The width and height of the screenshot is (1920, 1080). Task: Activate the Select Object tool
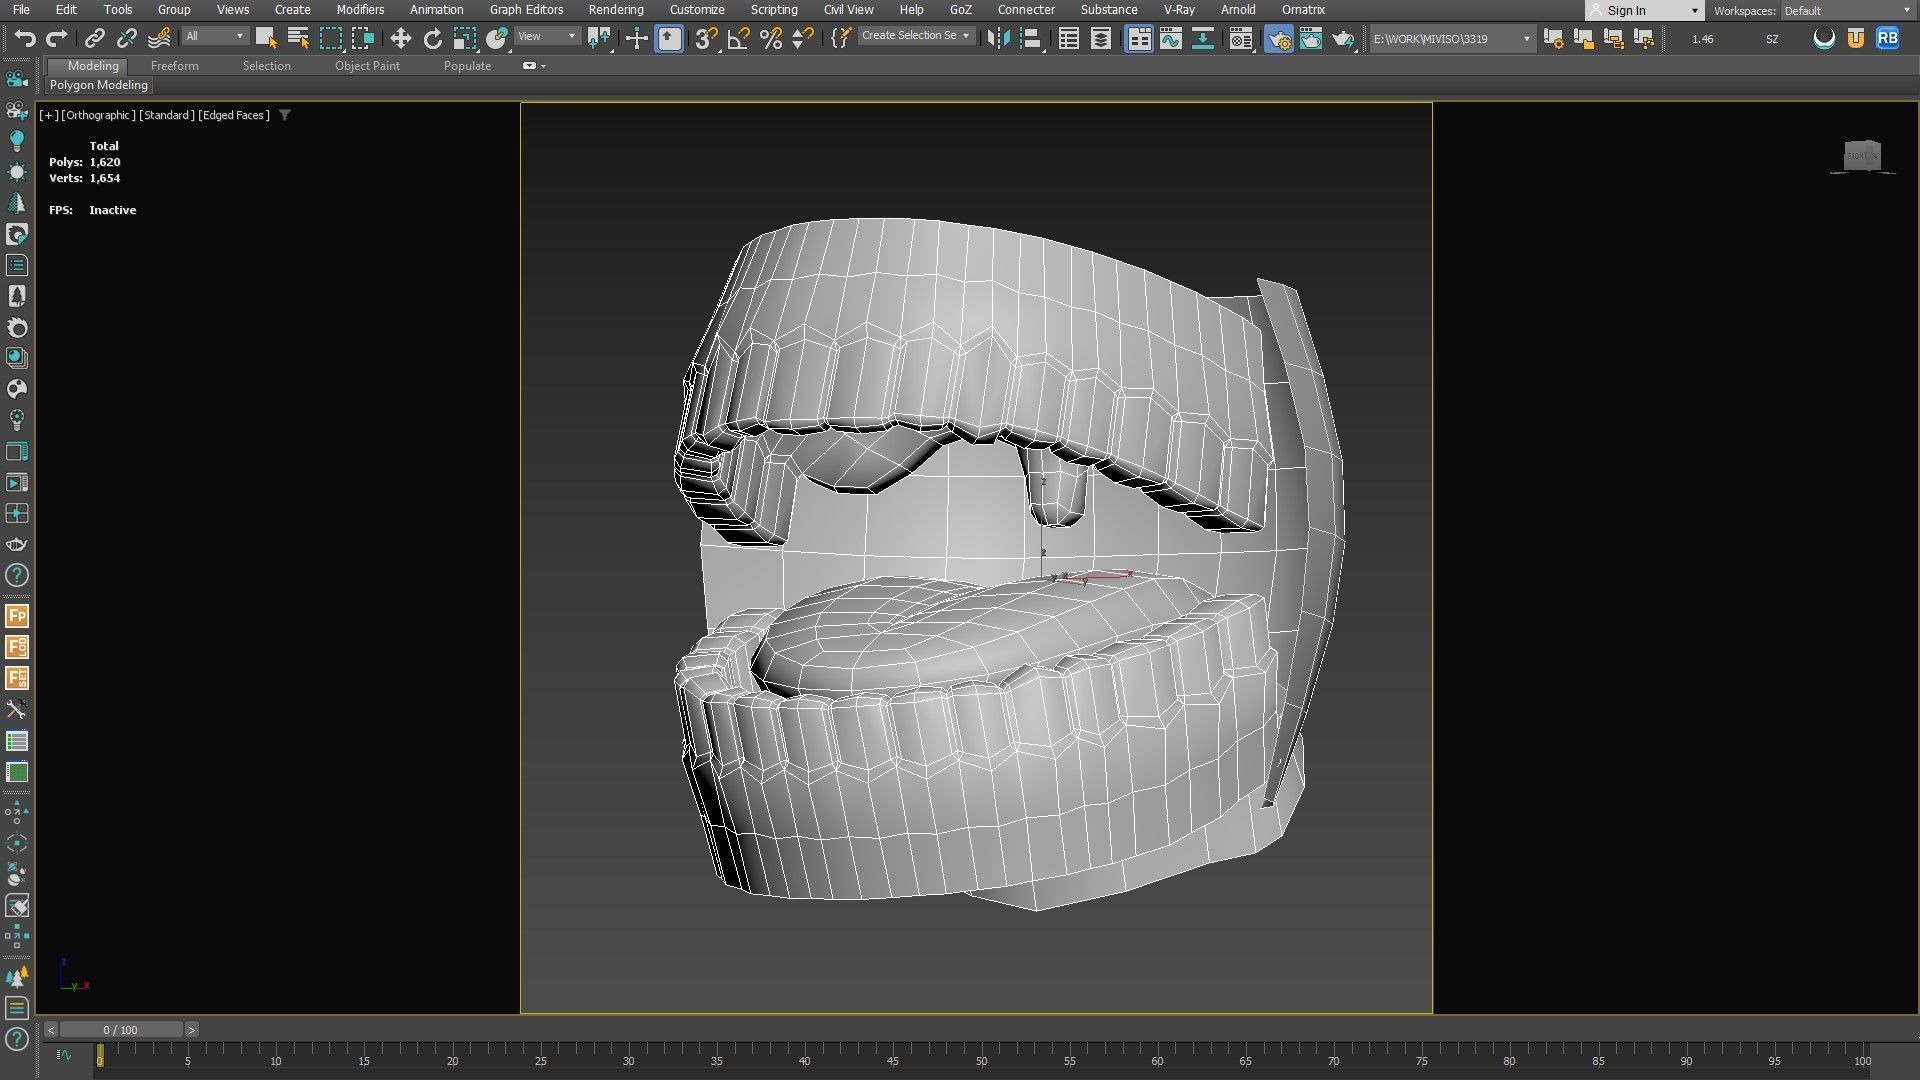[266, 39]
